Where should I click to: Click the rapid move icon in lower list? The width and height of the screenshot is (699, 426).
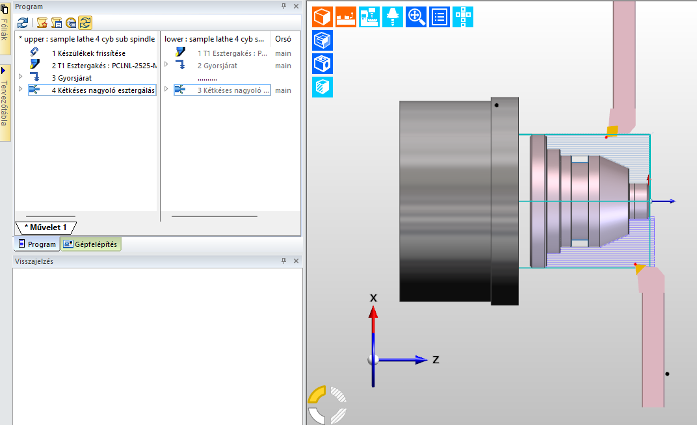pyautogui.click(x=181, y=65)
